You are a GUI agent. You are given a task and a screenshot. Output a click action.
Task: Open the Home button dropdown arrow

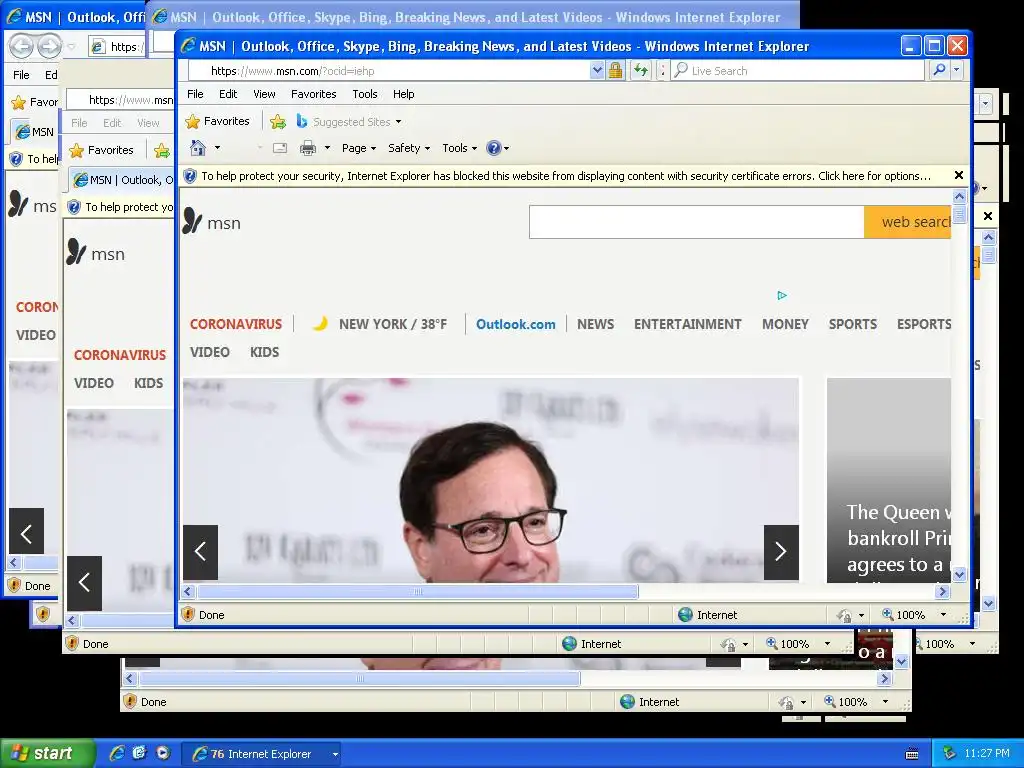click(217, 148)
